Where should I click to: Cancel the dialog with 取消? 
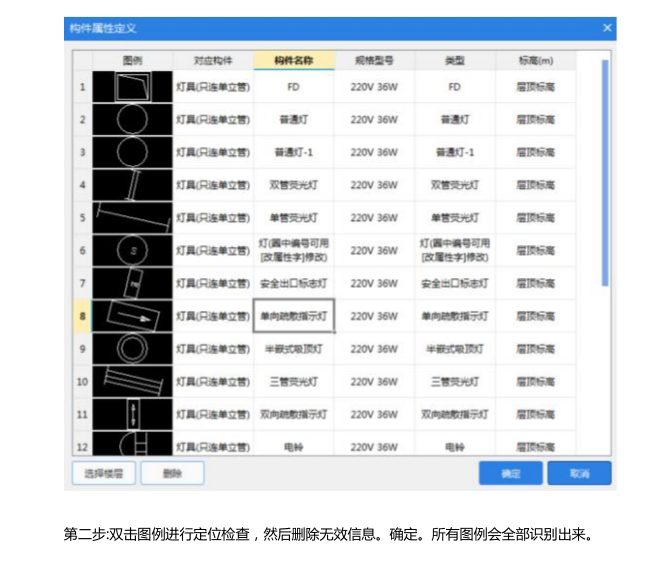(x=579, y=473)
